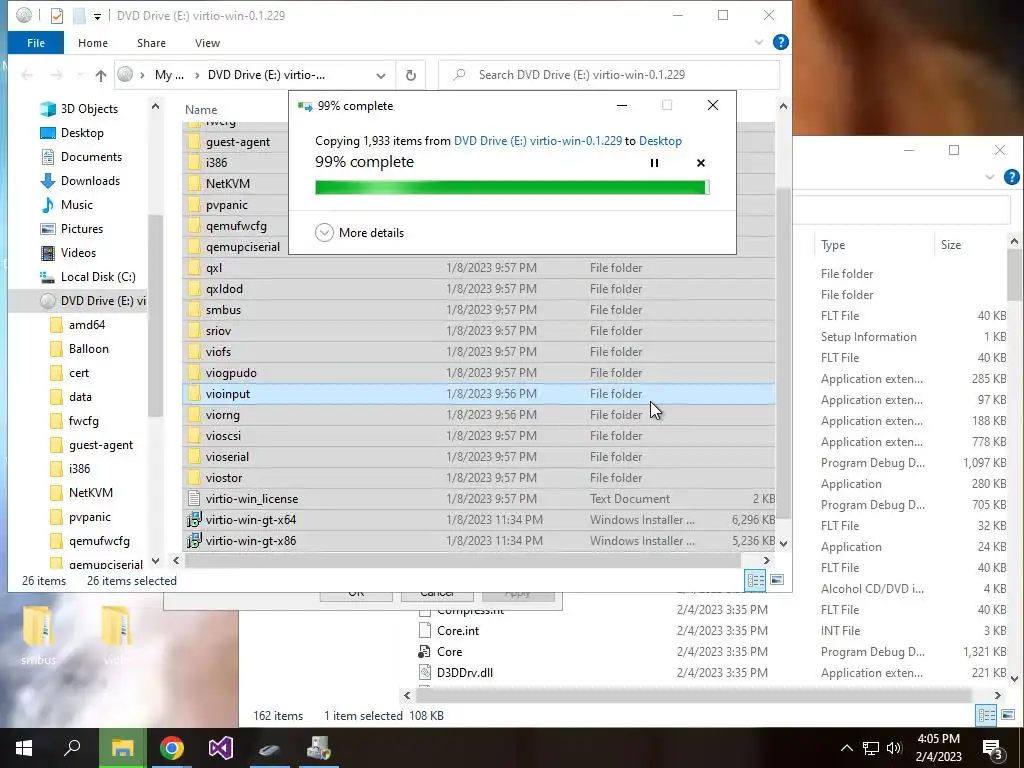Open the address bar history dropdown
This screenshot has width=1024, height=768.
click(x=381, y=75)
